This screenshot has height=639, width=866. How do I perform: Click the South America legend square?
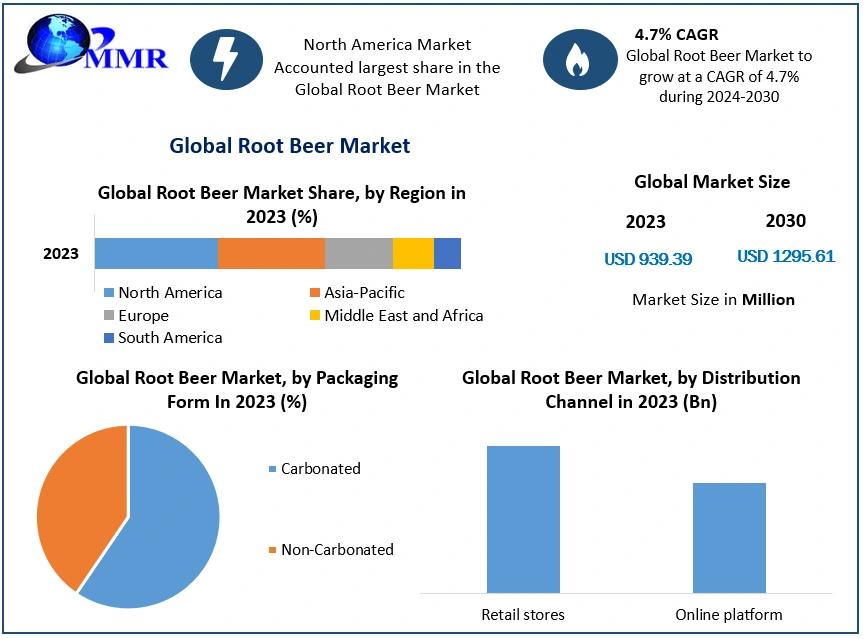click(110, 338)
